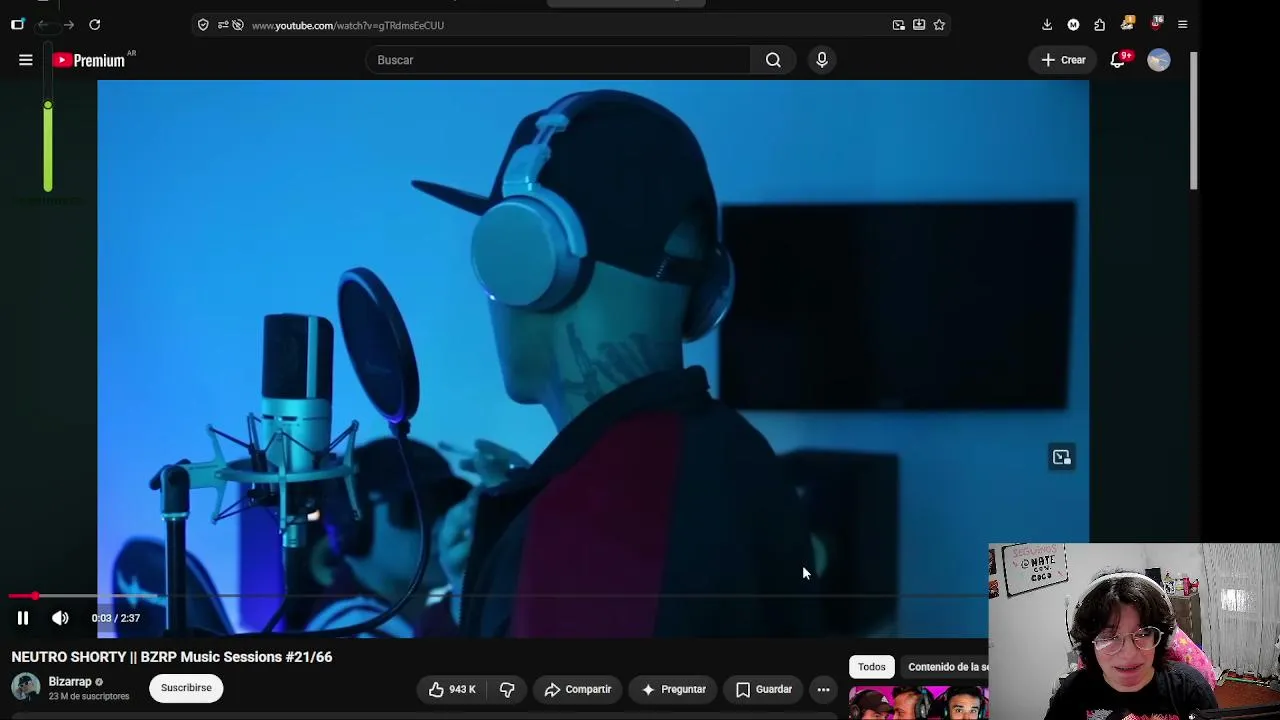The image size is (1280, 720).
Task: Click the page vertical scrollbar
Action: click(1194, 120)
